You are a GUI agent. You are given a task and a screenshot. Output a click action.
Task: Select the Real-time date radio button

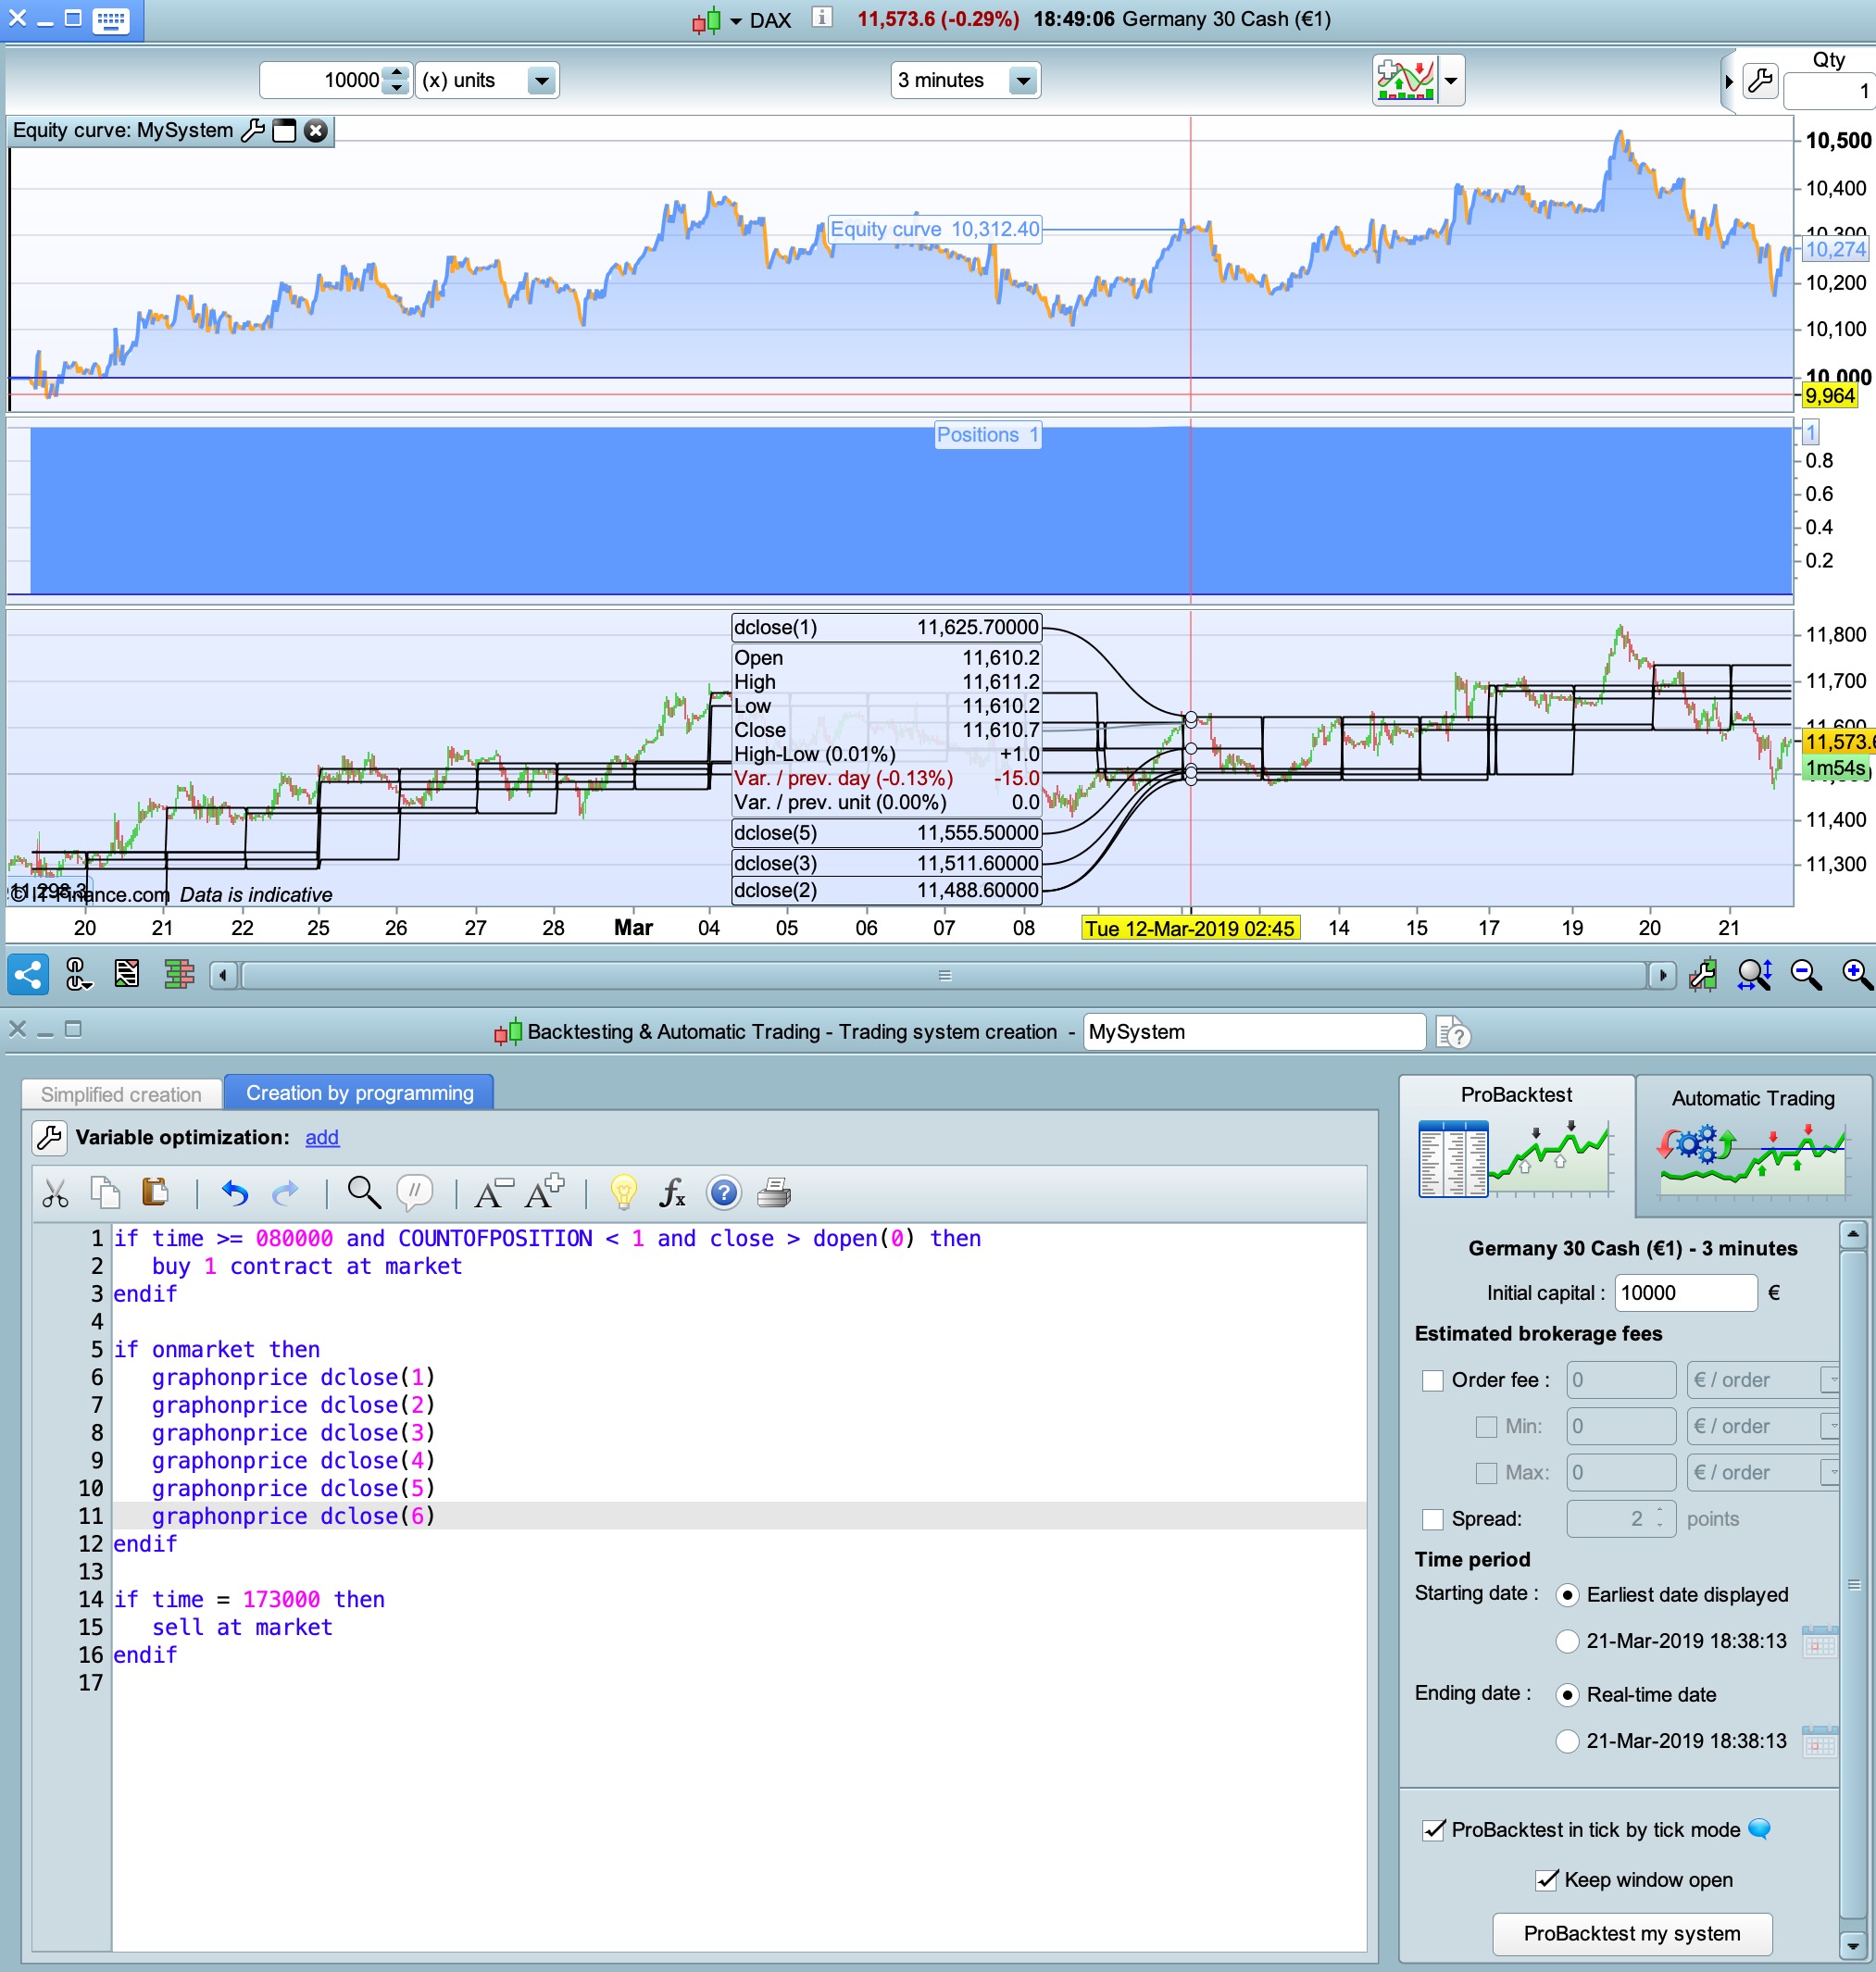tap(1567, 1694)
